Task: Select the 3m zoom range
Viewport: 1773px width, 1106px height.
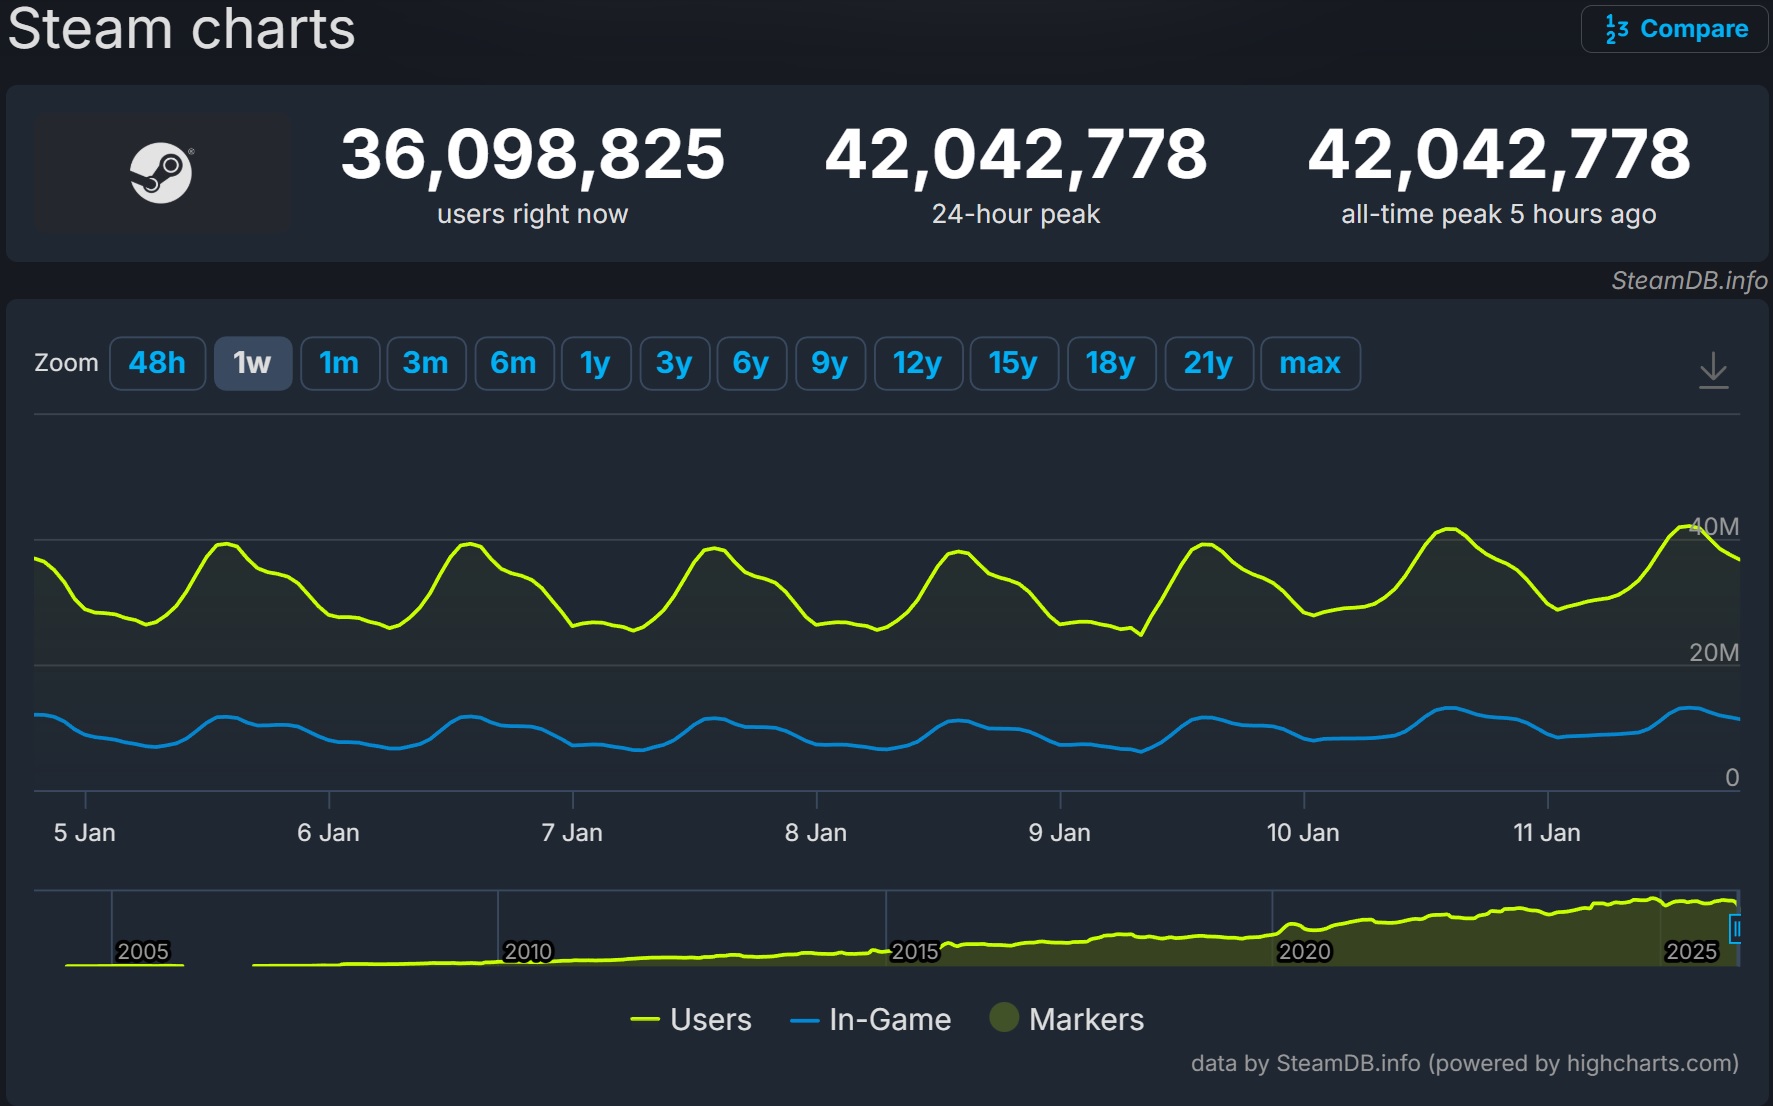Action: (x=426, y=363)
